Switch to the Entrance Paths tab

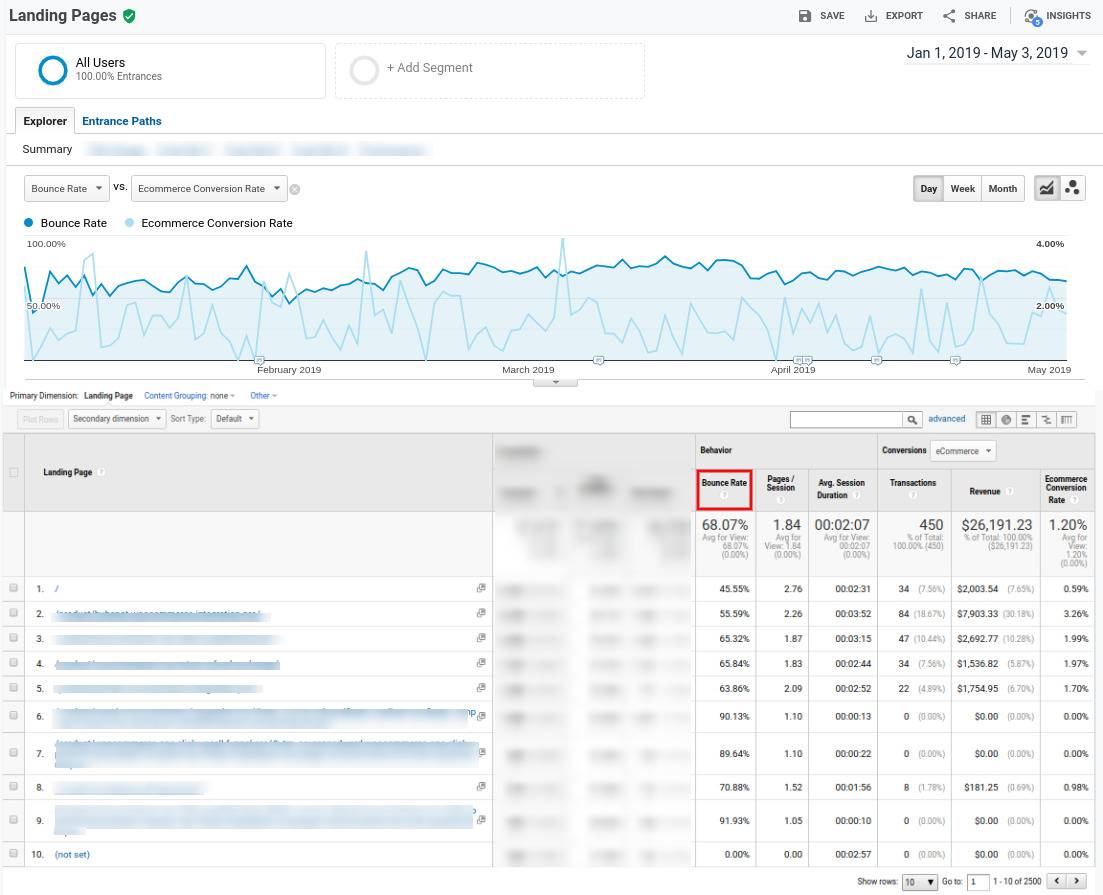click(121, 120)
